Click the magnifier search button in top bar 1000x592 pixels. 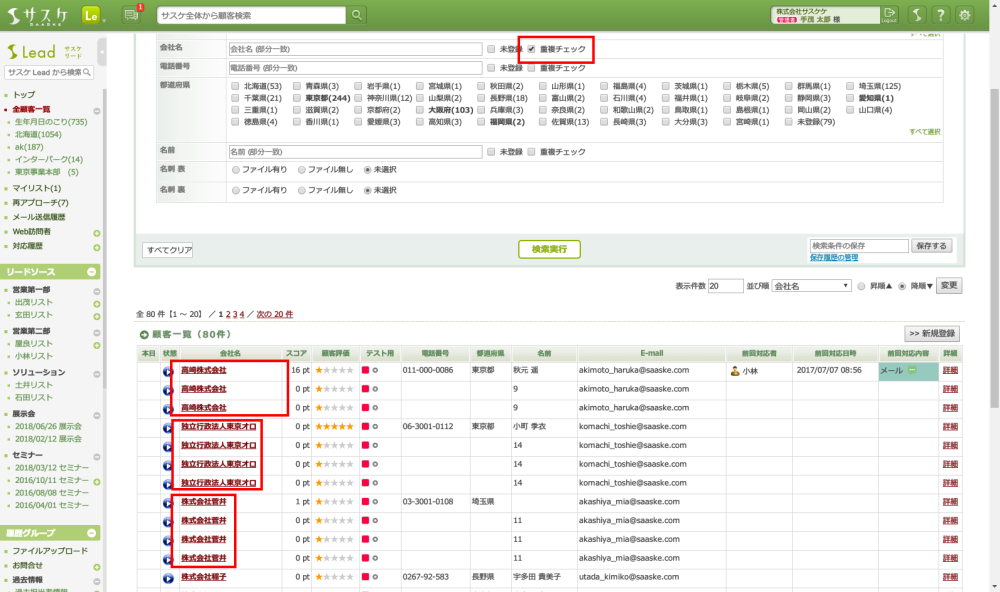(x=358, y=15)
